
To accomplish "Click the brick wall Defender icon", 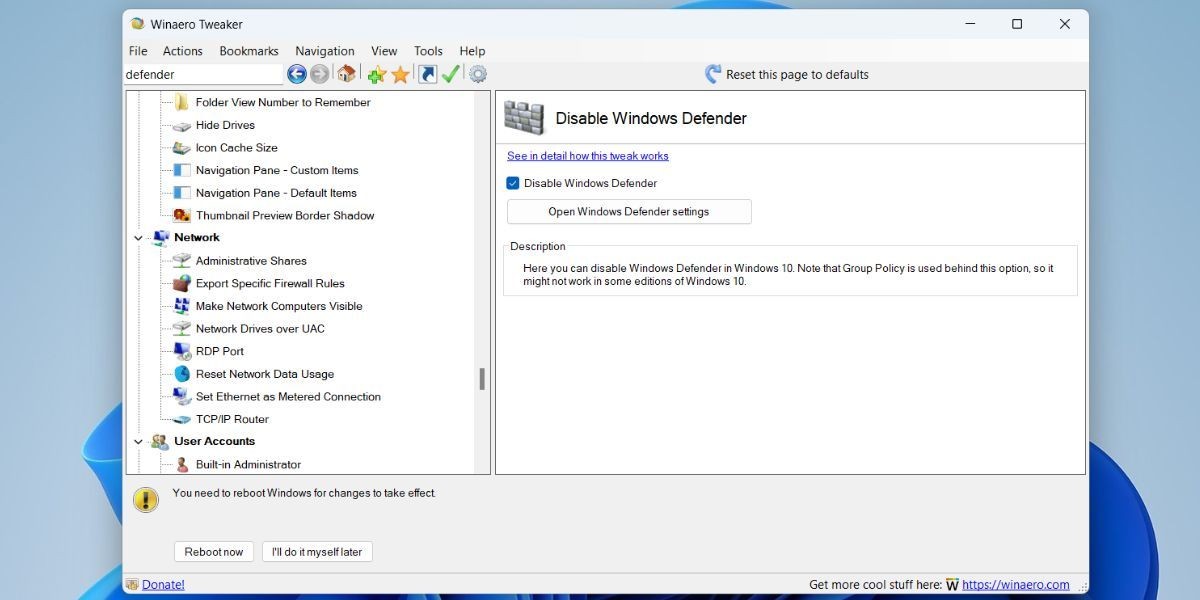I will [x=524, y=118].
